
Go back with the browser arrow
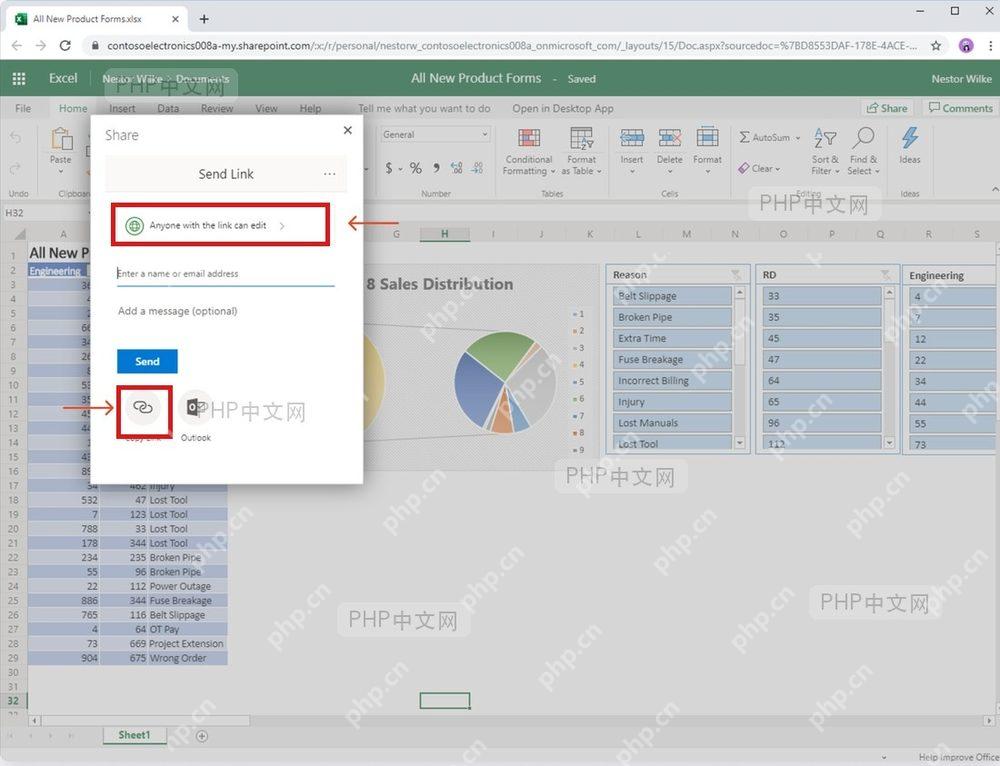pyautogui.click(x=17, y=45)
